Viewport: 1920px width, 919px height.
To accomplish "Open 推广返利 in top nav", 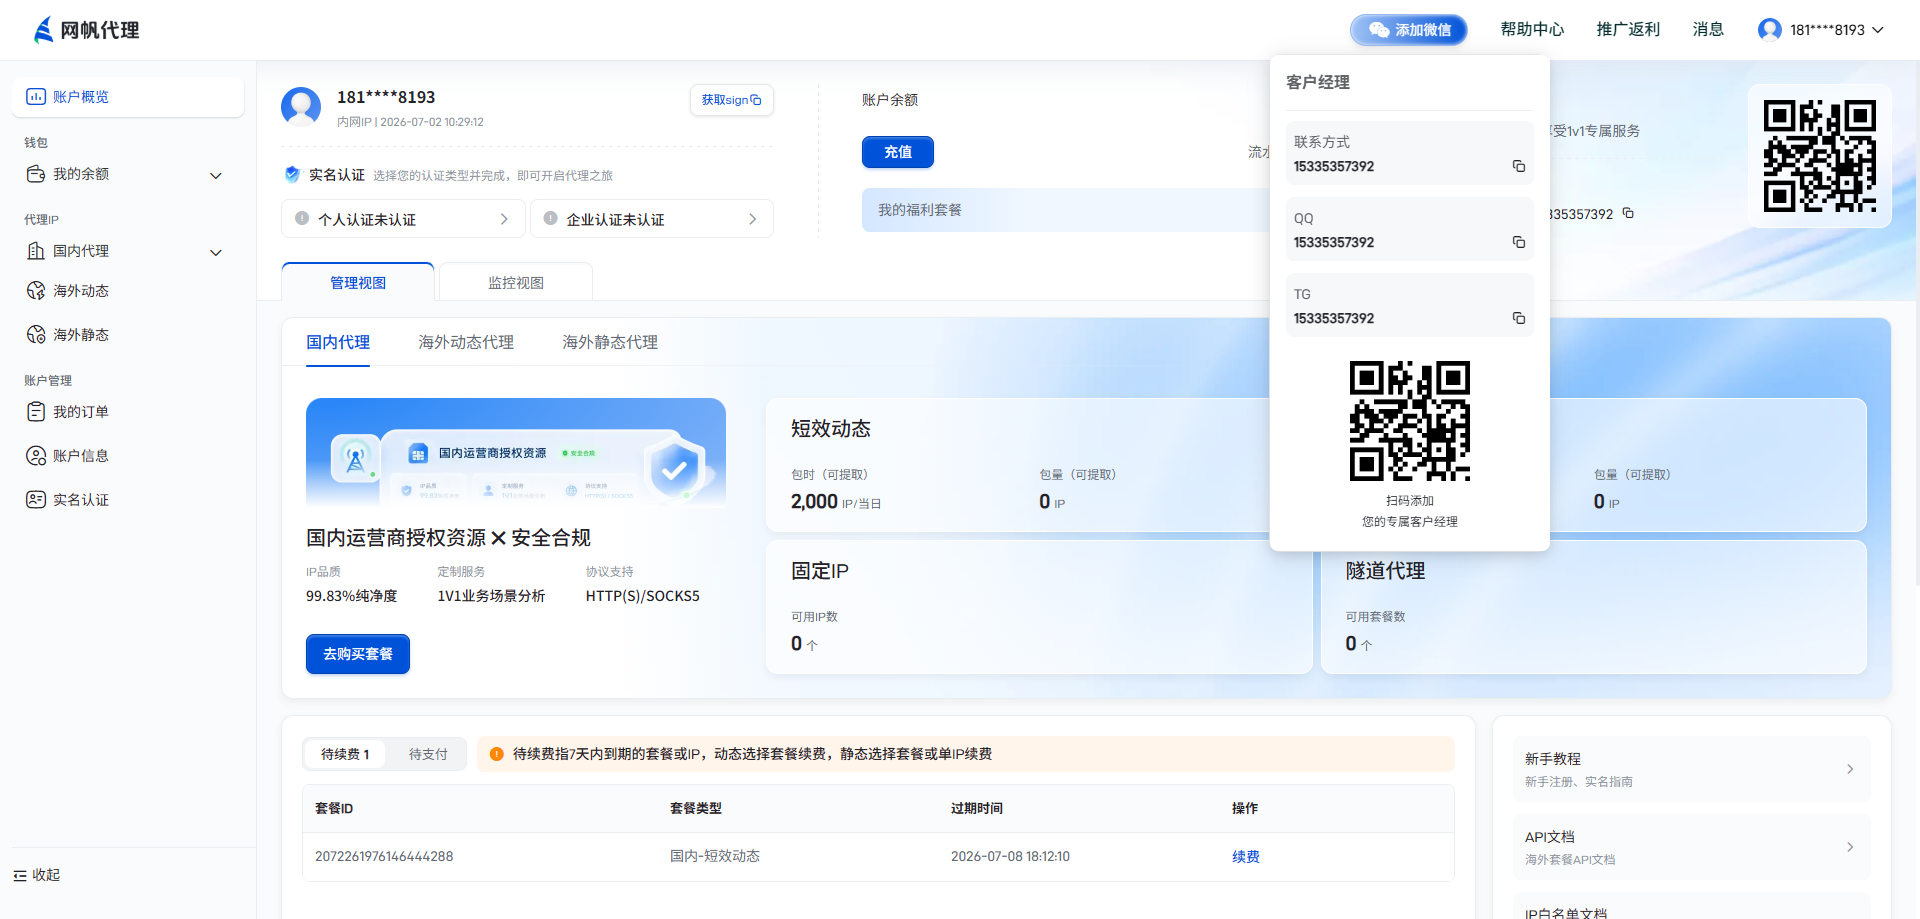I will [x=1628, y=30].
